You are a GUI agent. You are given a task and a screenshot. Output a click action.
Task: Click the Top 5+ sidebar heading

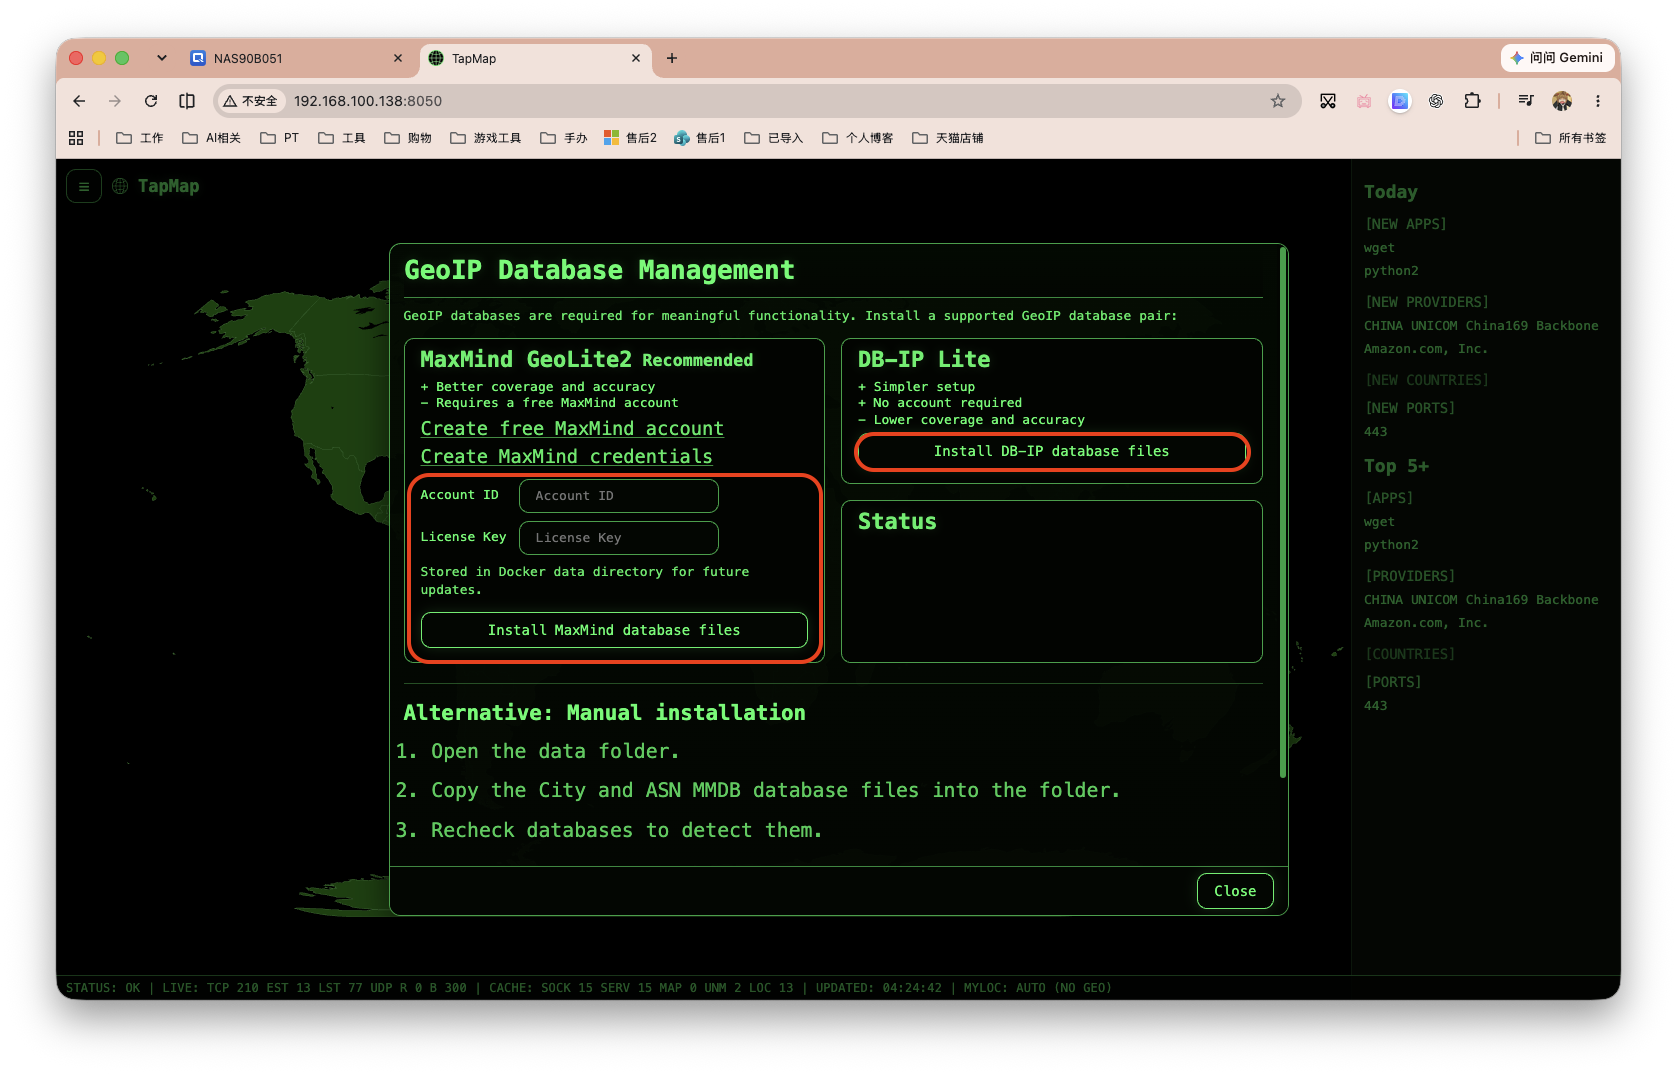(x=1396, y=465)
